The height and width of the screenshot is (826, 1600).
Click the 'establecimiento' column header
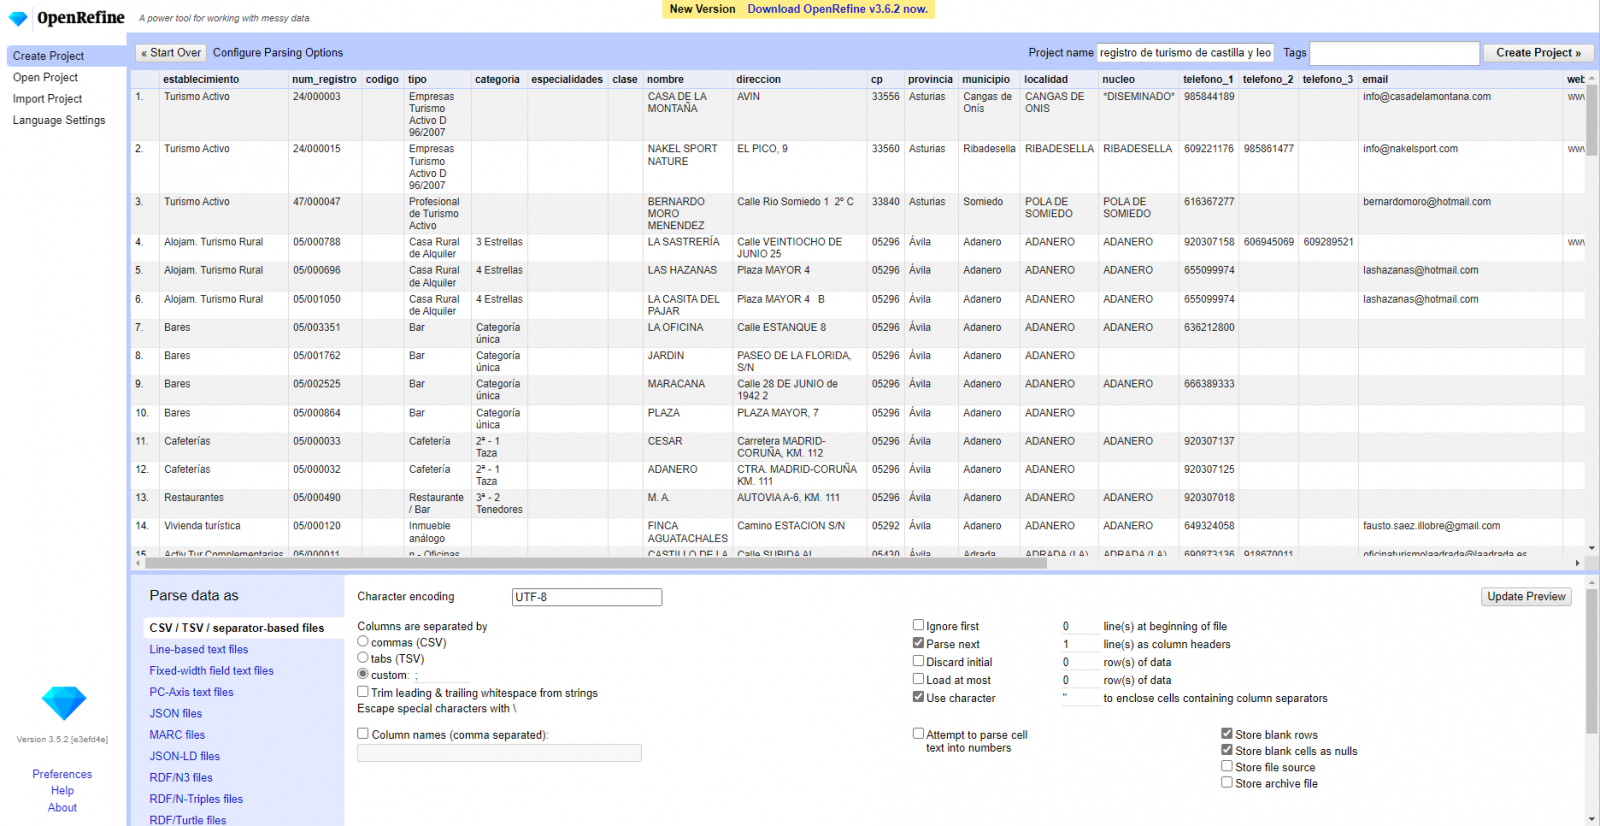pyautogui.click(x=201, y=79)
